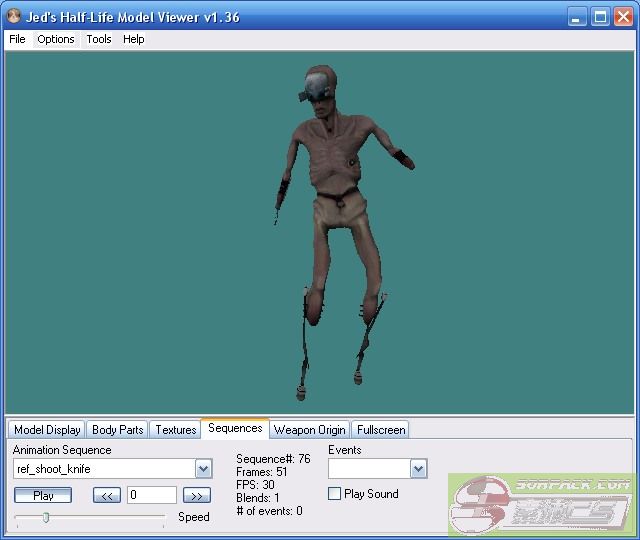Click the frame number input field
640x540 pixels.
[x=151, y=495]
